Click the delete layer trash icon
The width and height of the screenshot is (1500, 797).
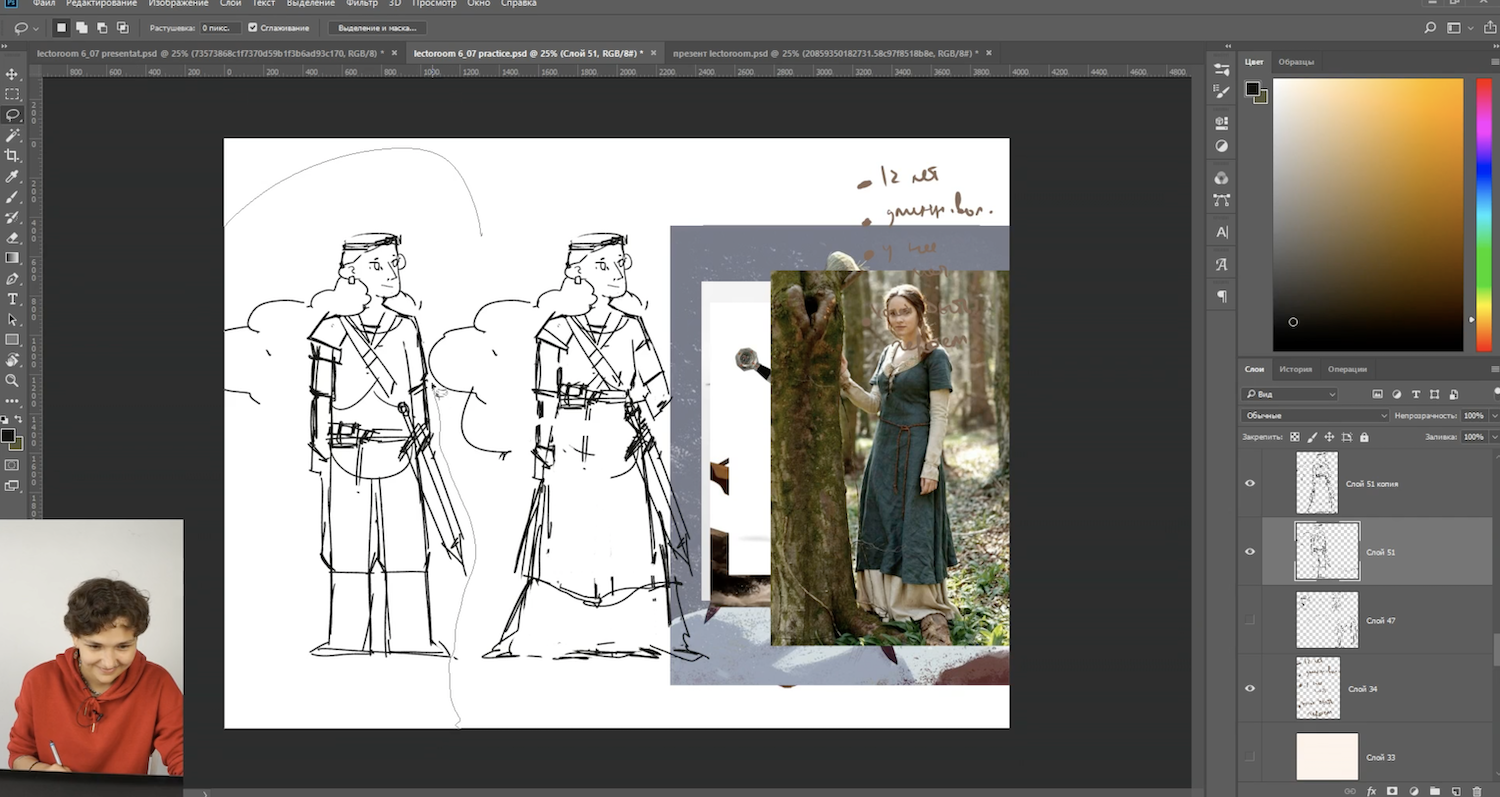(x=1475, y=791)
